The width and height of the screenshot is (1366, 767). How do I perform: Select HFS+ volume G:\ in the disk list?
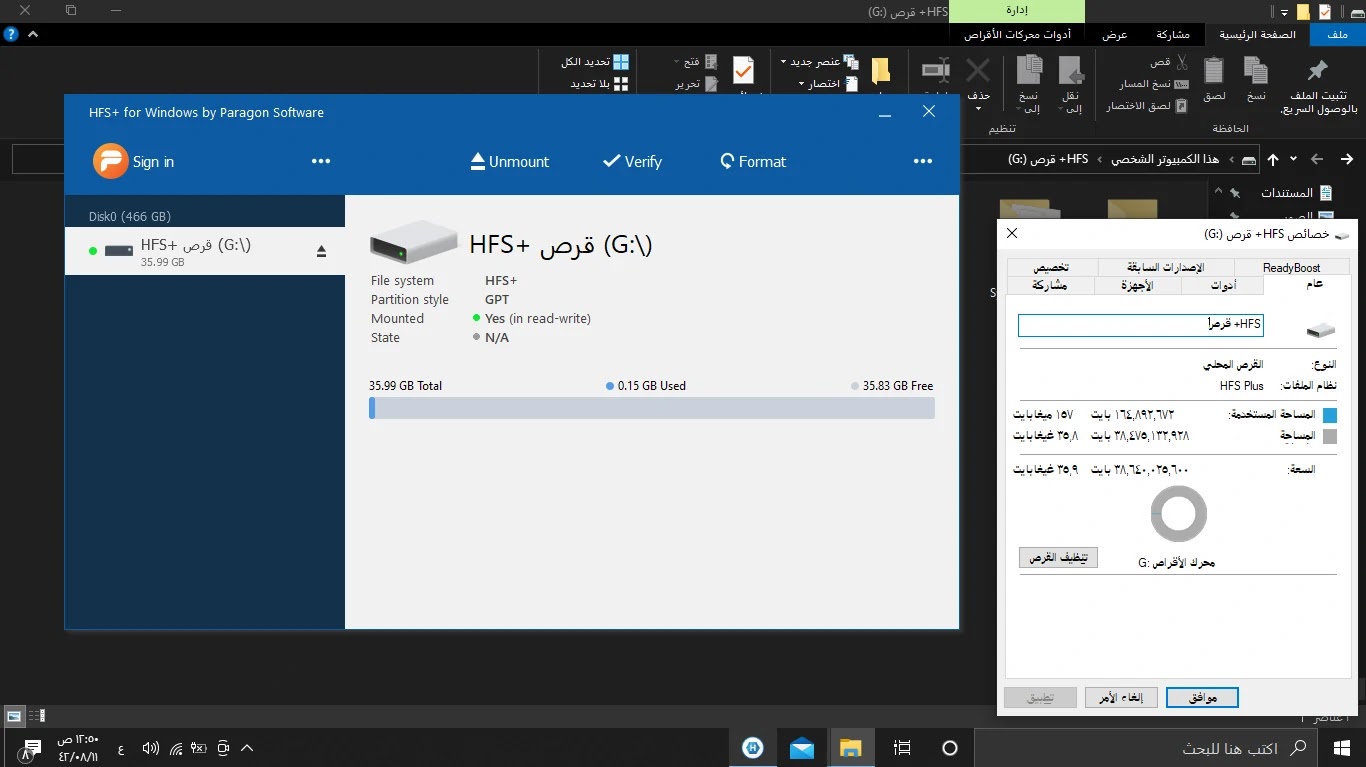click(x=205, y=251)
